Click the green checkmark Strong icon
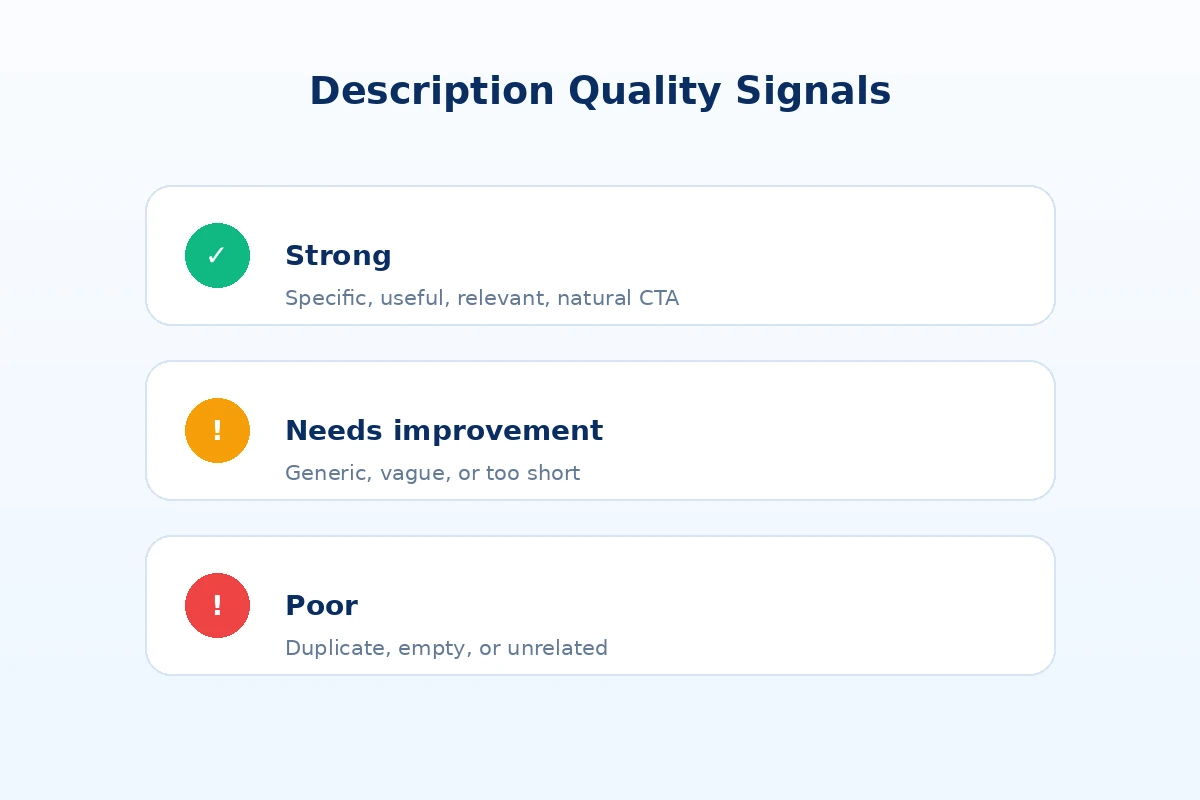 tap(217, 255)
